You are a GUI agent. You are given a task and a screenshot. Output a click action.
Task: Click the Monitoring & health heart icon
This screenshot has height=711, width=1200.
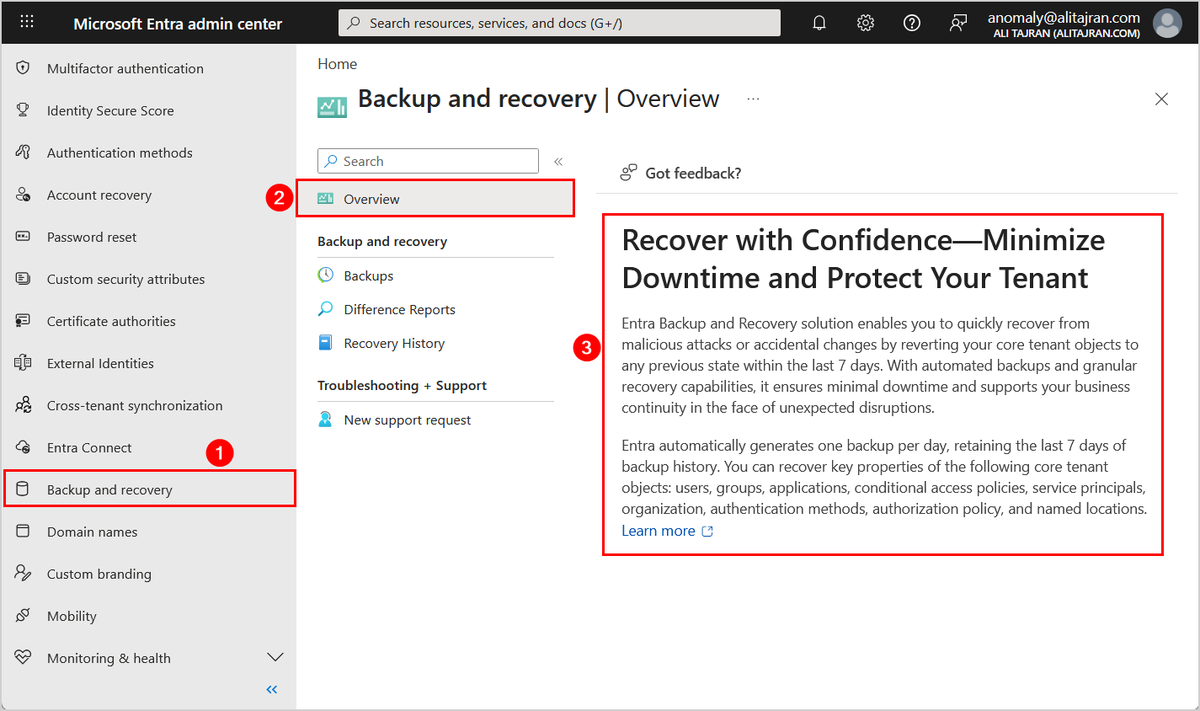(24, 658)
